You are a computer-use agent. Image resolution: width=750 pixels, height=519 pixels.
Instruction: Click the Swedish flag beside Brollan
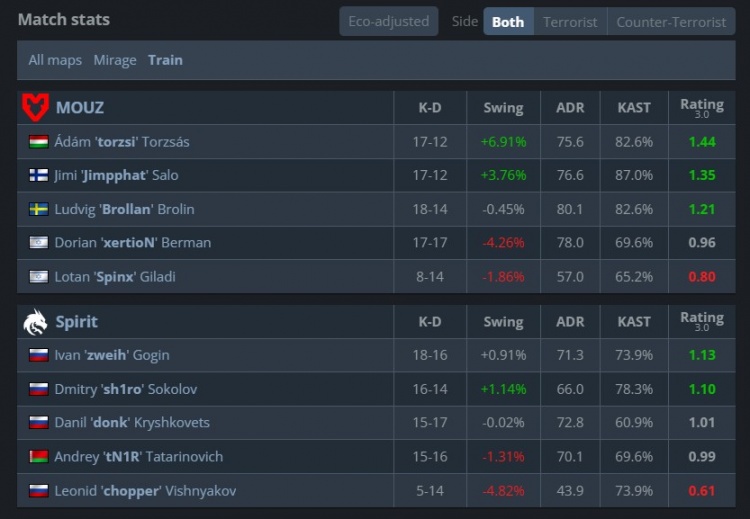tap(38, 209)
